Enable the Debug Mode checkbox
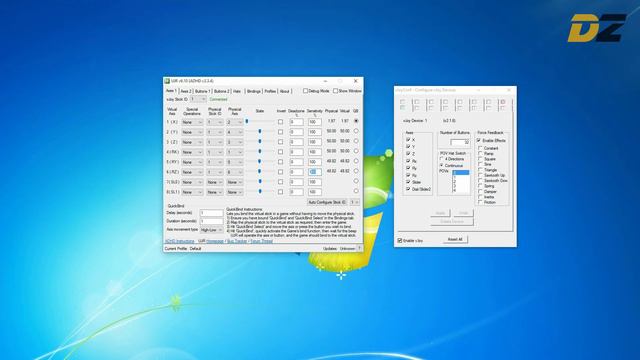640x360 pixels. (x=305, y=91)
